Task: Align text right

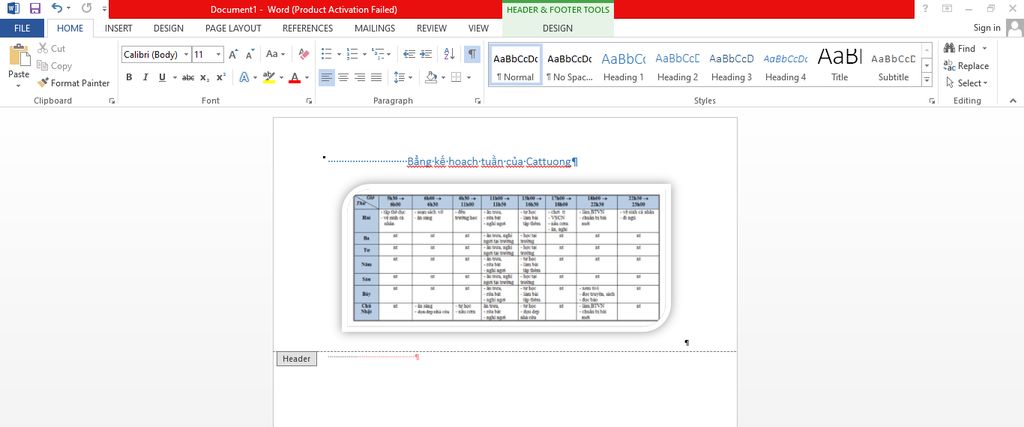Action: coord(359,77)
